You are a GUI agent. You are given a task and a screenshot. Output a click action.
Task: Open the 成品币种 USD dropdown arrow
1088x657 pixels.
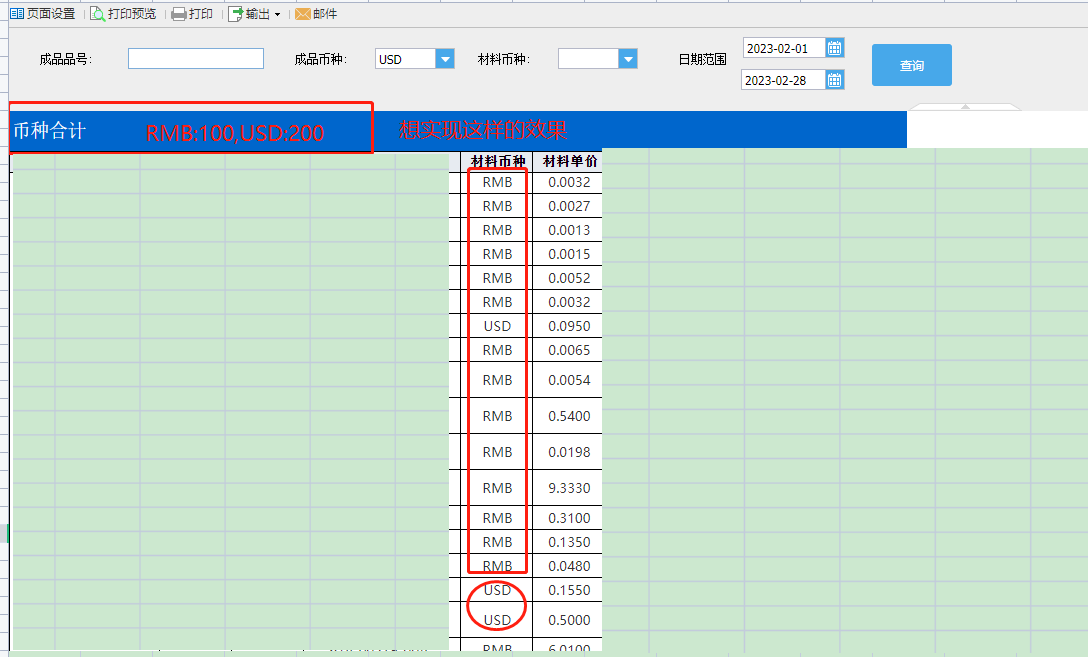pyautogui.click(x=445, y=59)
